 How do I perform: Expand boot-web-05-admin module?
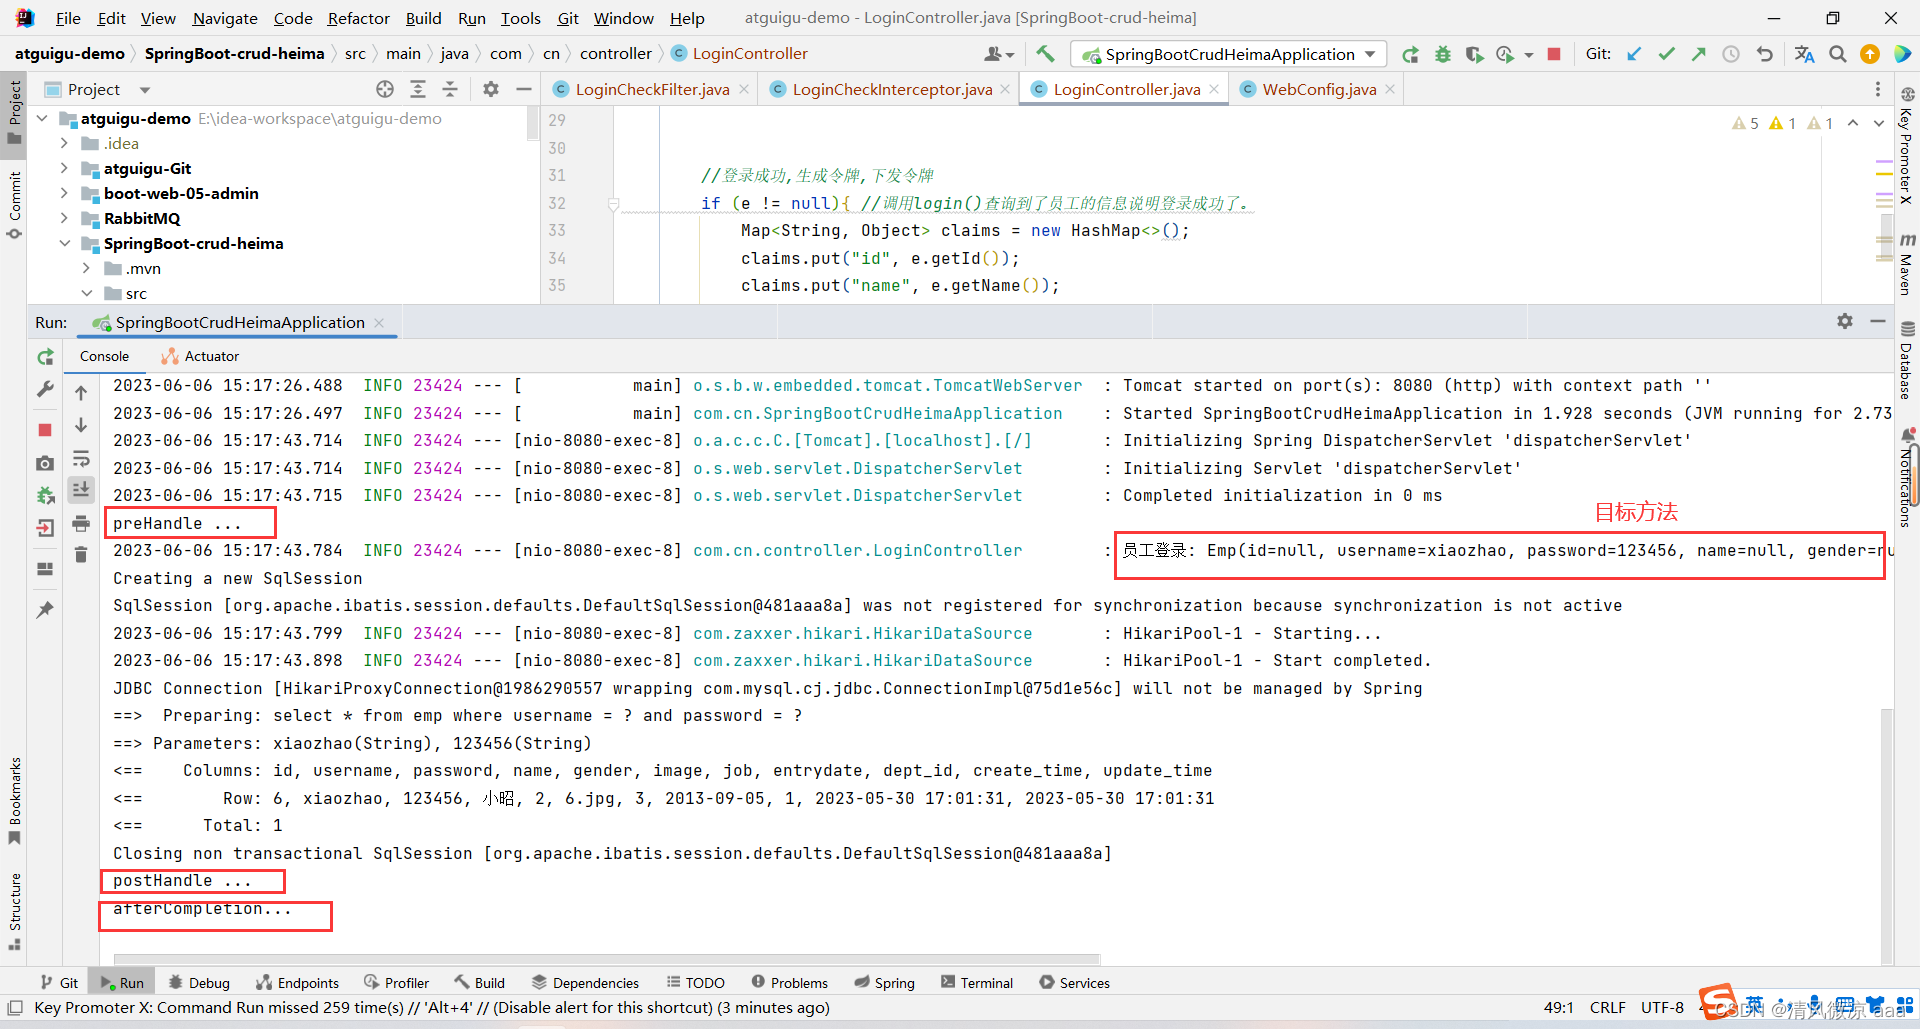pos(64,193)
